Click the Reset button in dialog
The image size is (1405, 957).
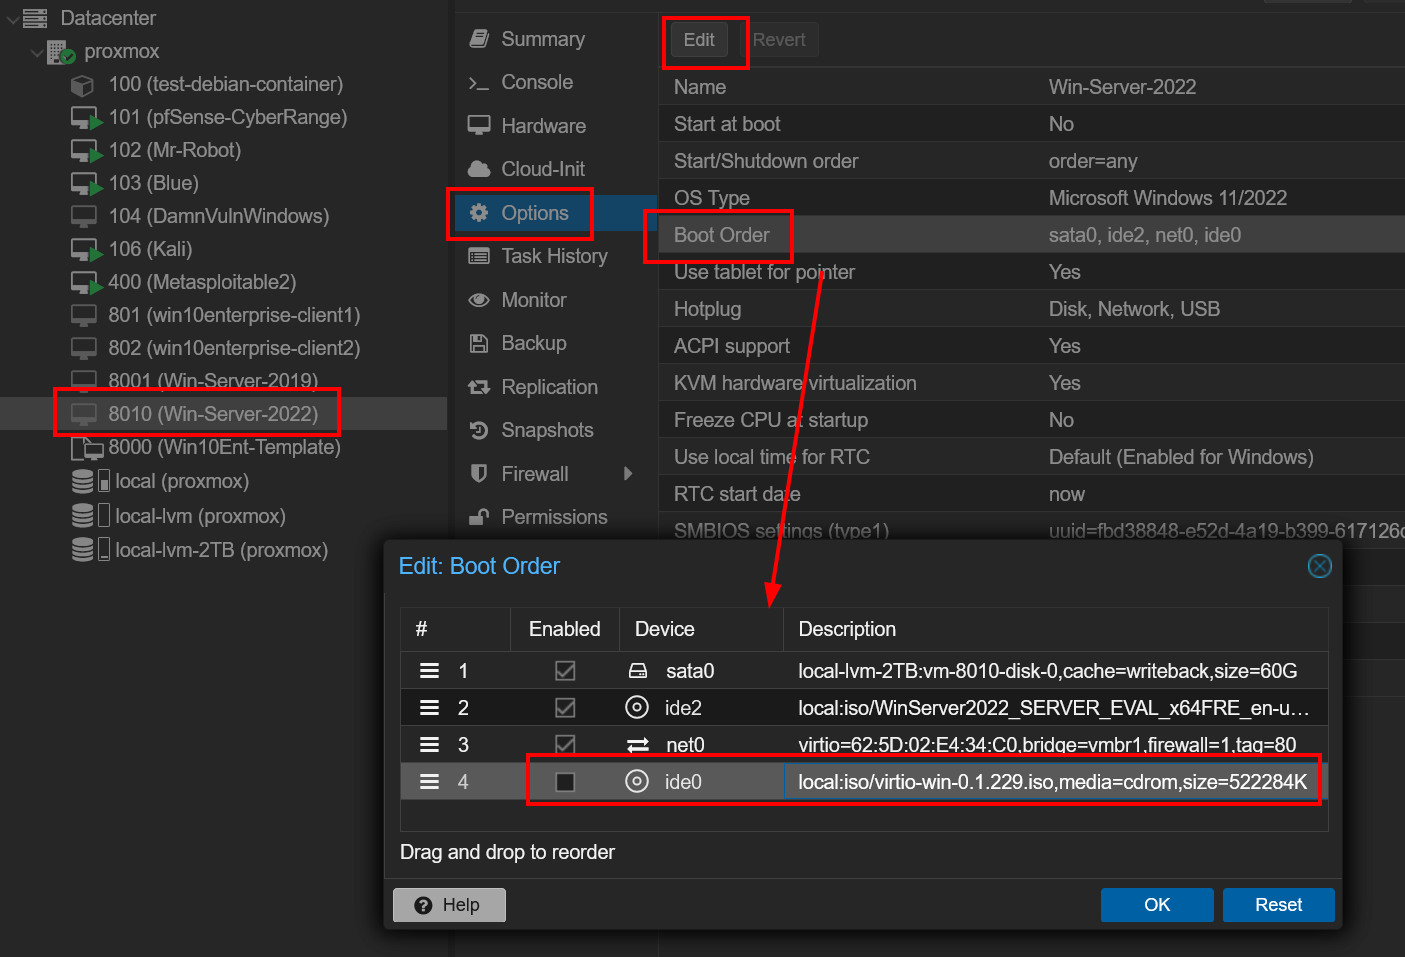(1278, 905)
